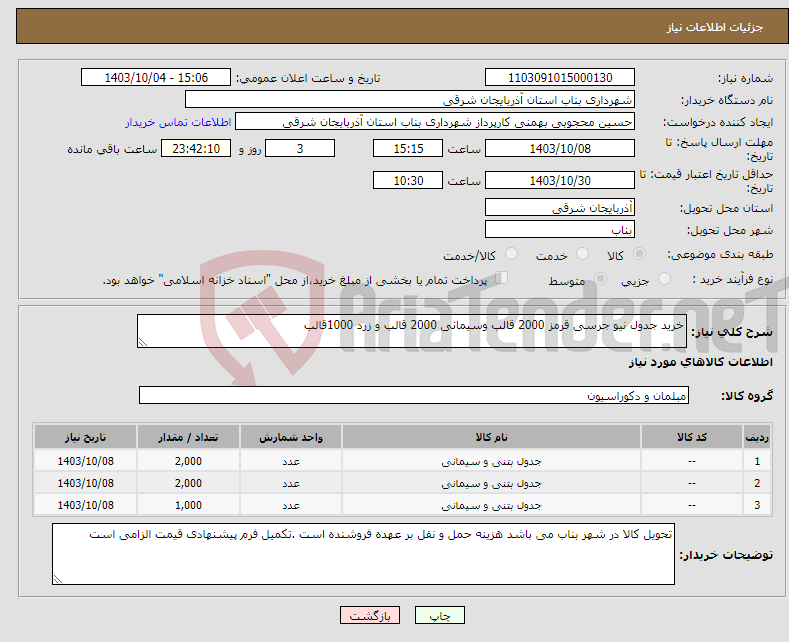Click the delivery province field آذربایجان شرقی
Image resolution: width=789 pixels, height=642 pixels.
click(560, 207)
